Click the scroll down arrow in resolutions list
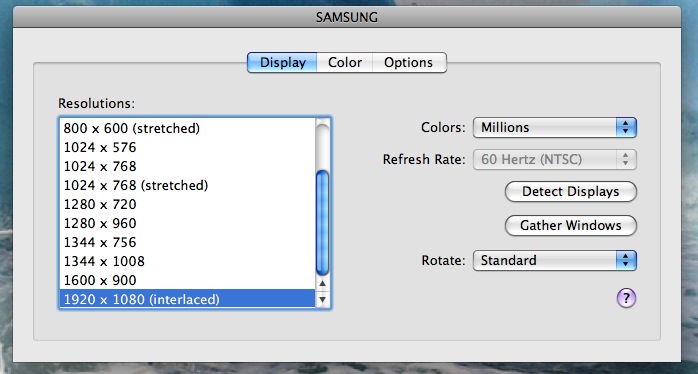The height and width of the screenshot is (374, 698). point(322,299)
